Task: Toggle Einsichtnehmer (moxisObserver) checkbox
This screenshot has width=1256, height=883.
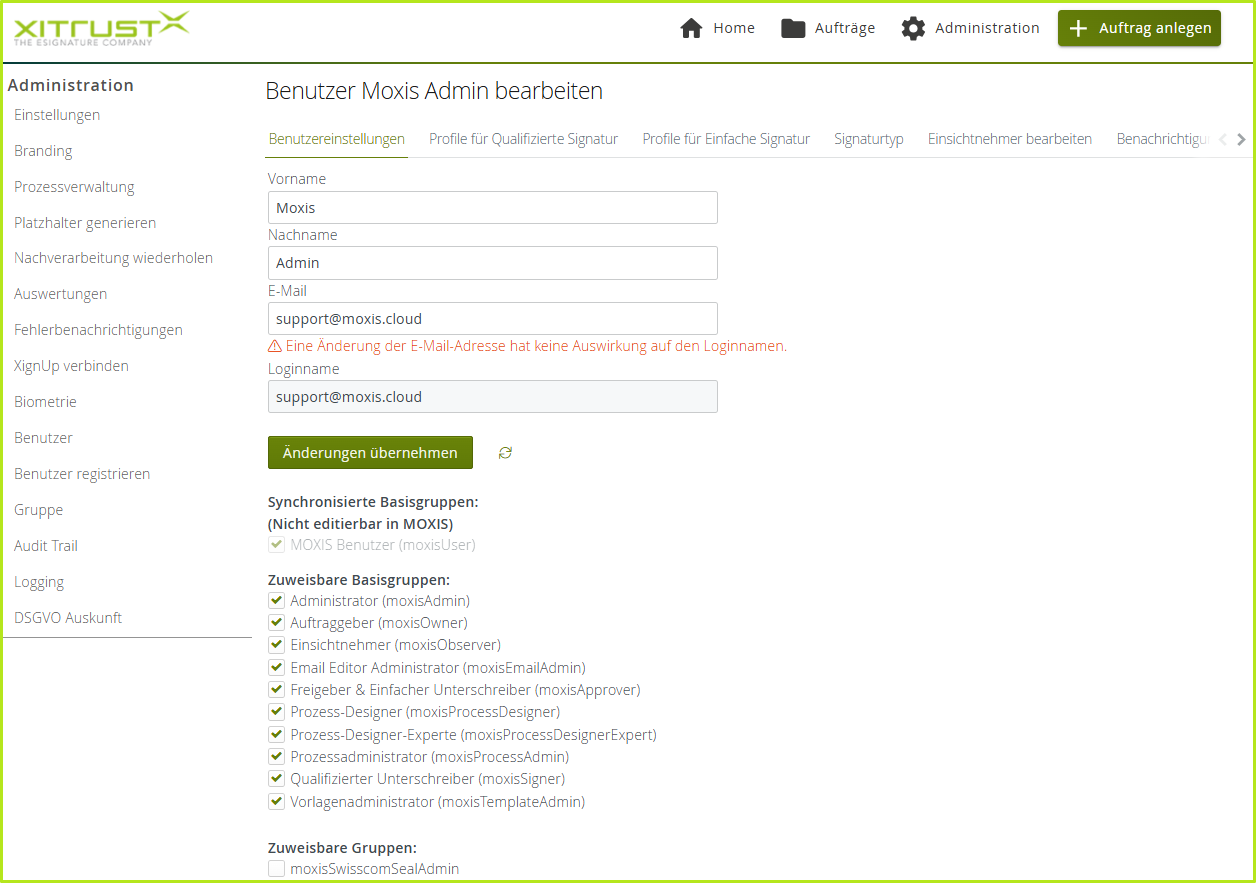Action: pyautogui.click(x=277, y=645)
